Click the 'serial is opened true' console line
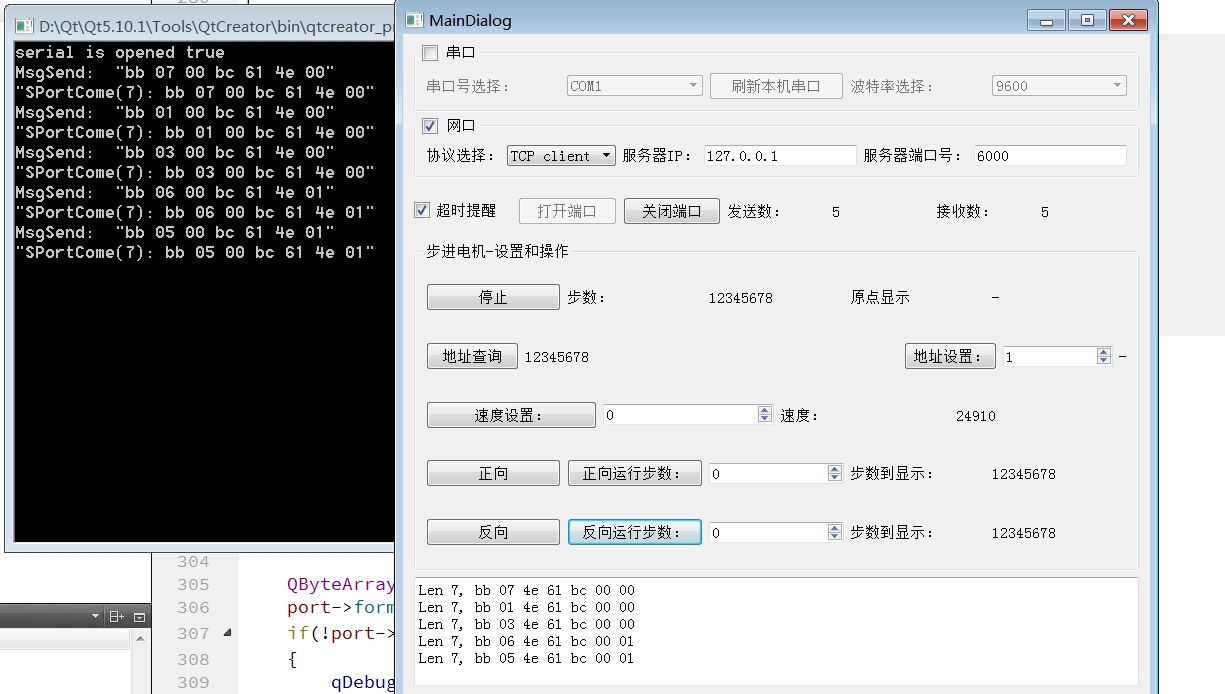The image size is (1225, 694). click(120, 52)
